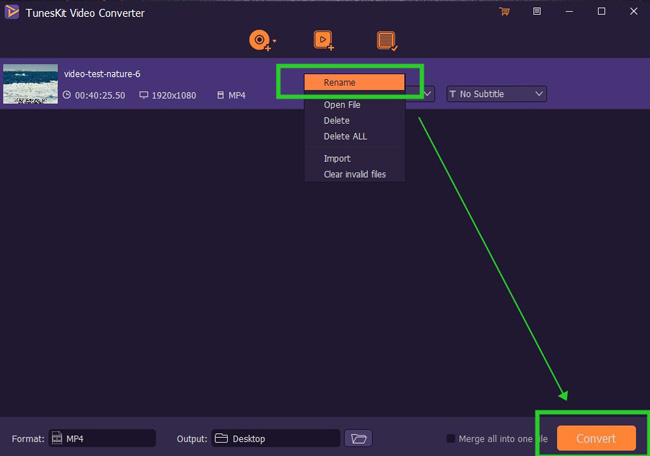Open the load DVD dropdown arrow
Screen dimensions: 650x456
coord(274,41)
